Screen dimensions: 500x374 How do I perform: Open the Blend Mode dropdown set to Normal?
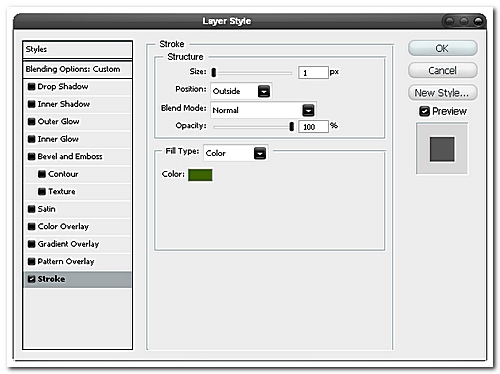coord(263,110)
